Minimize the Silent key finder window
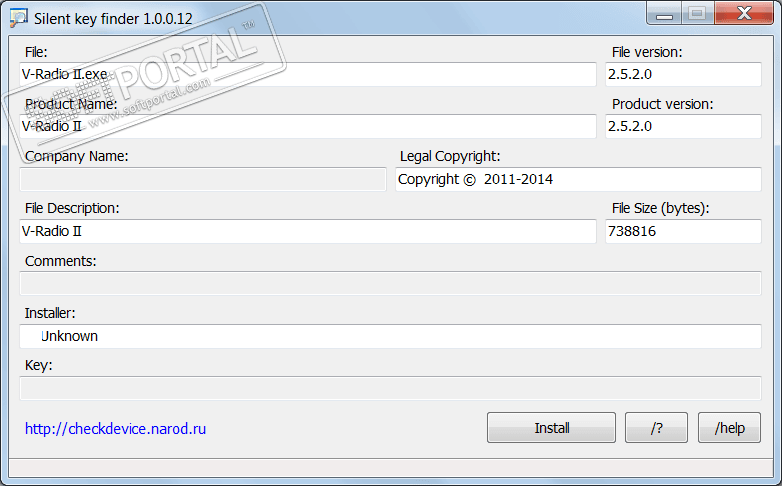782x486 pixels. 664,13
